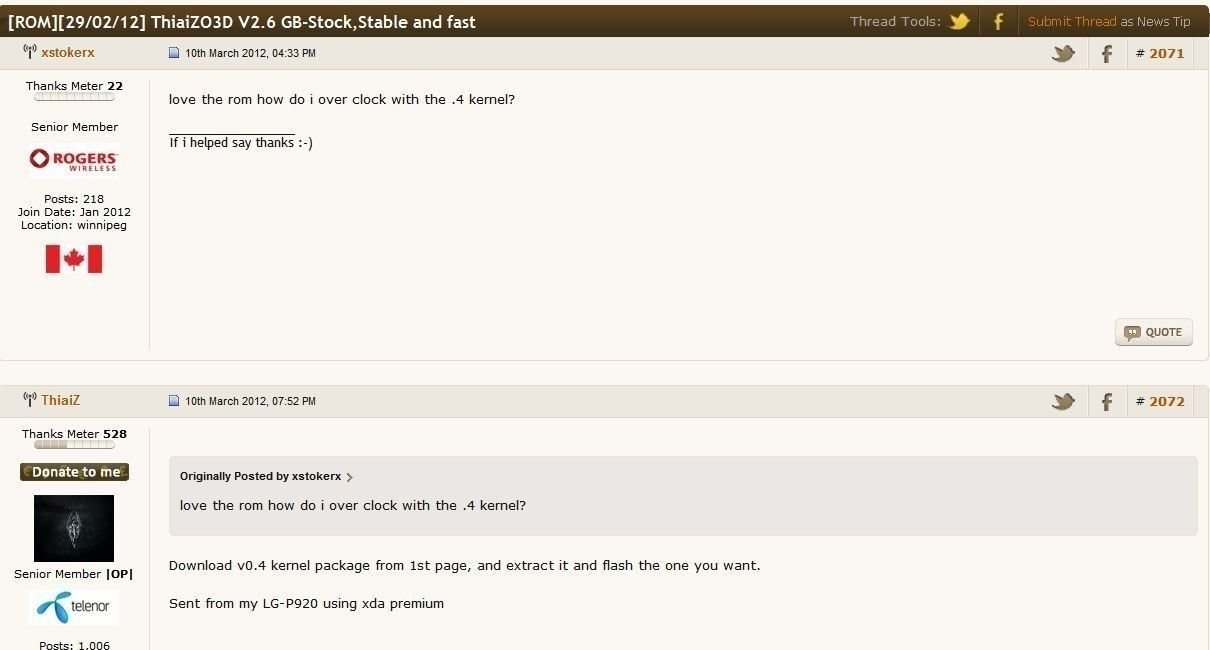Share post #2072 on Facebook
The height and width of the screenshot is (650, 1210).
(1106, 401)
